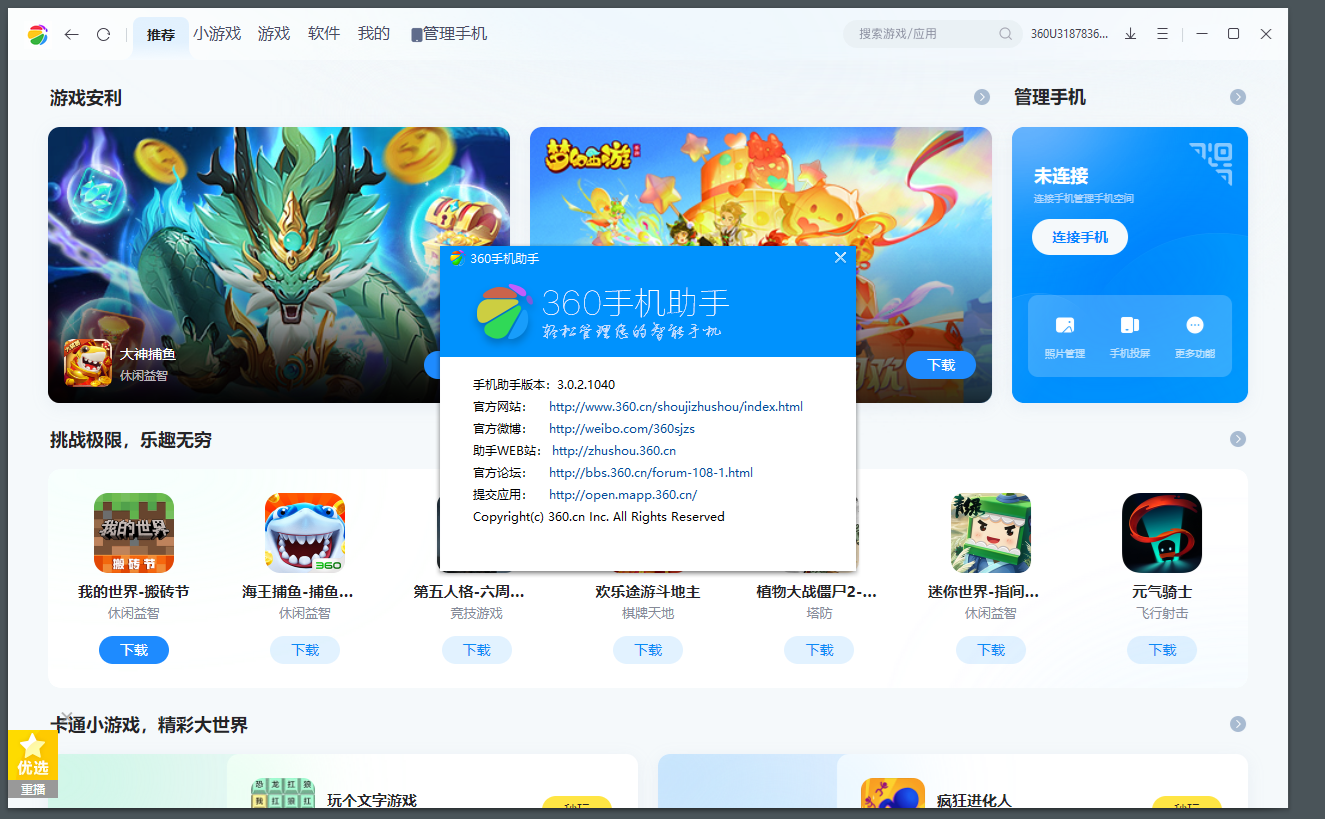Image resolution: width=1325 pixels, height=819 pixels.
Task: Open the hamburger main menu
Action: (1162, 34)
